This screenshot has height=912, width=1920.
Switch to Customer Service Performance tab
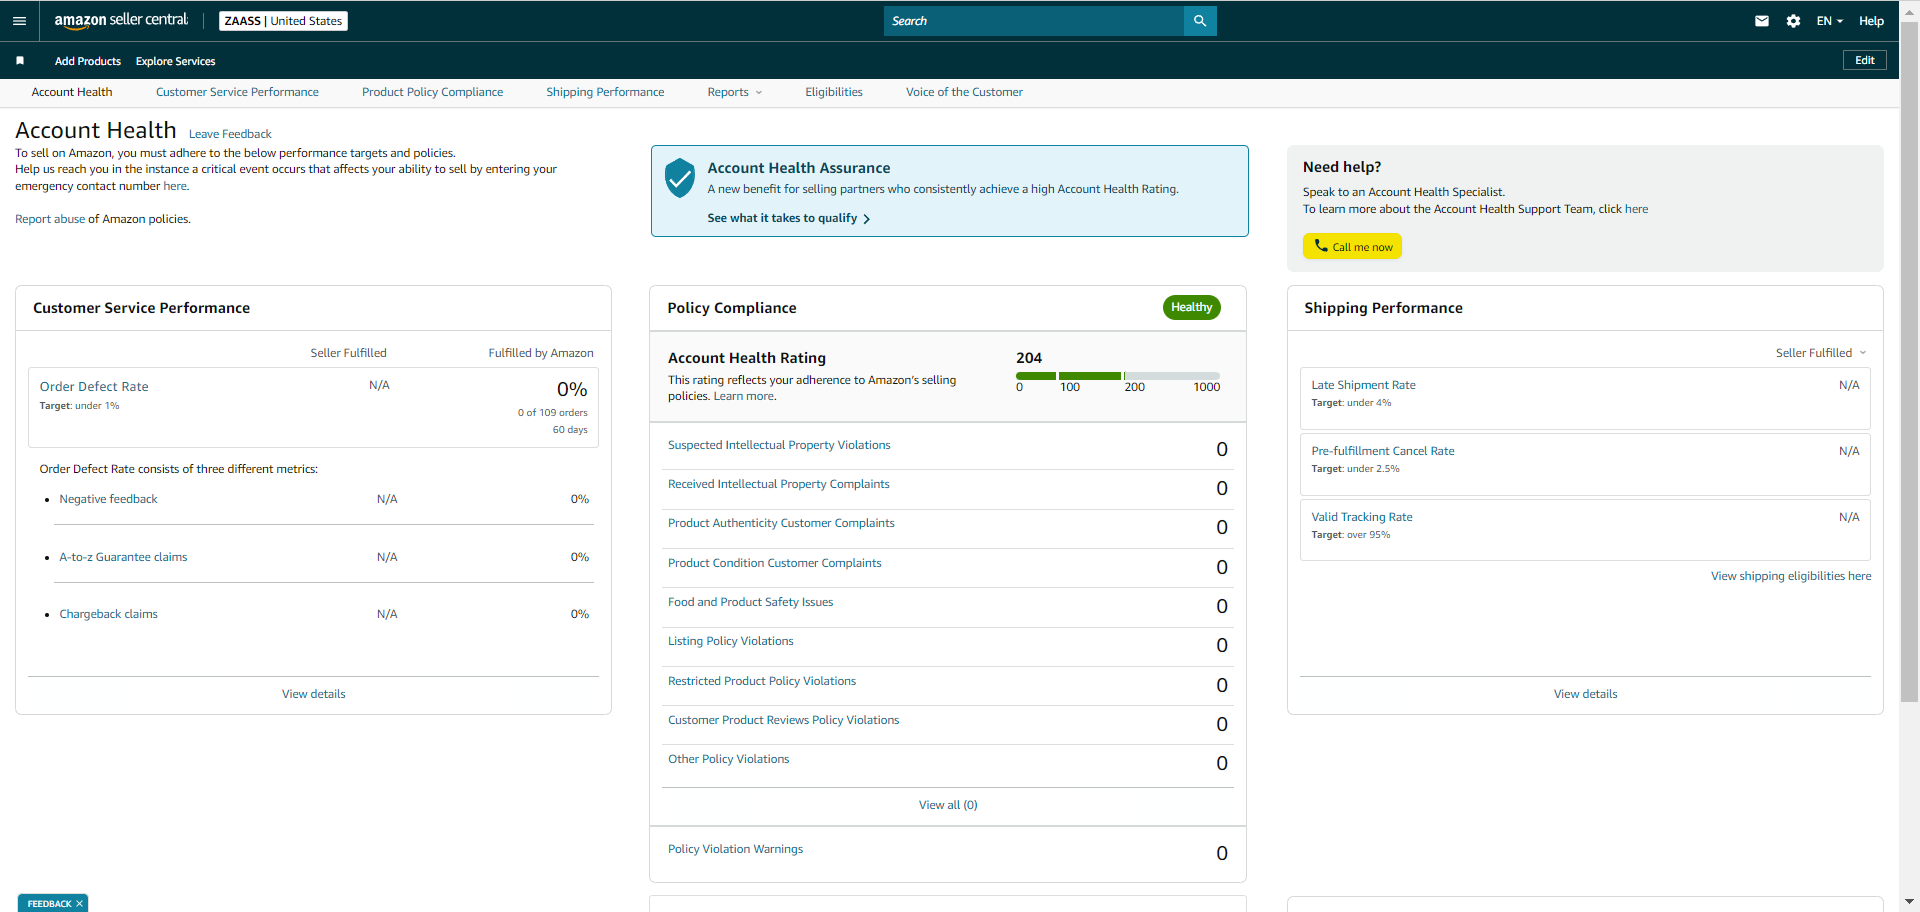click(x=237, y=92)
